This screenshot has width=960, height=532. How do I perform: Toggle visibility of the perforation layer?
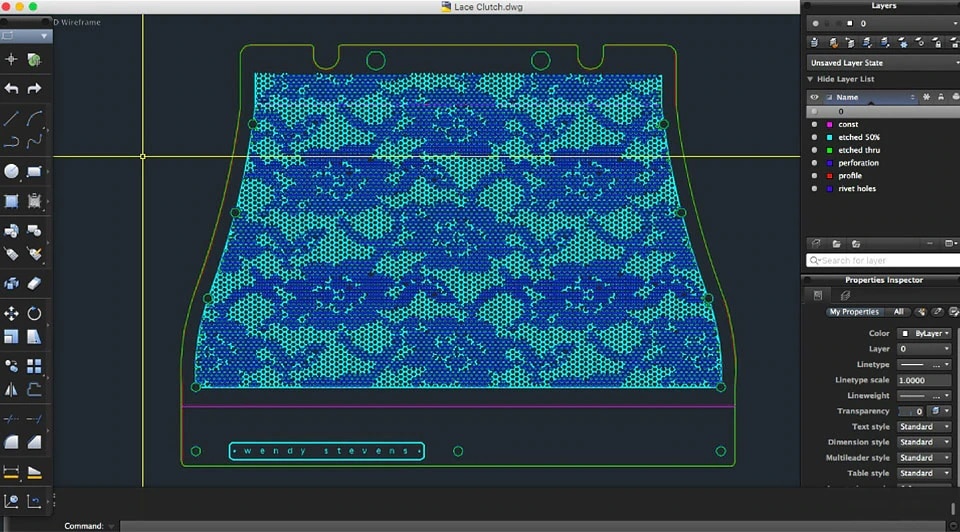point(814,163)
